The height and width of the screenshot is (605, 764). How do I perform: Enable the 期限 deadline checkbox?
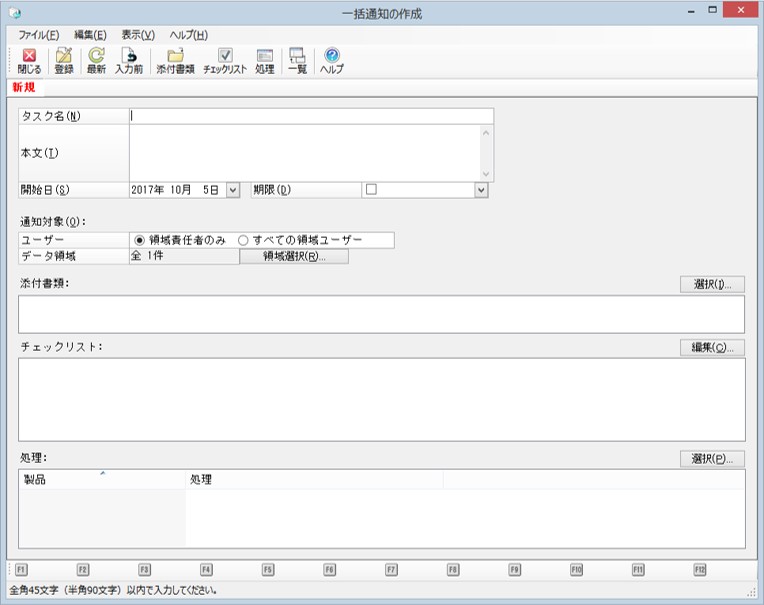371,189
